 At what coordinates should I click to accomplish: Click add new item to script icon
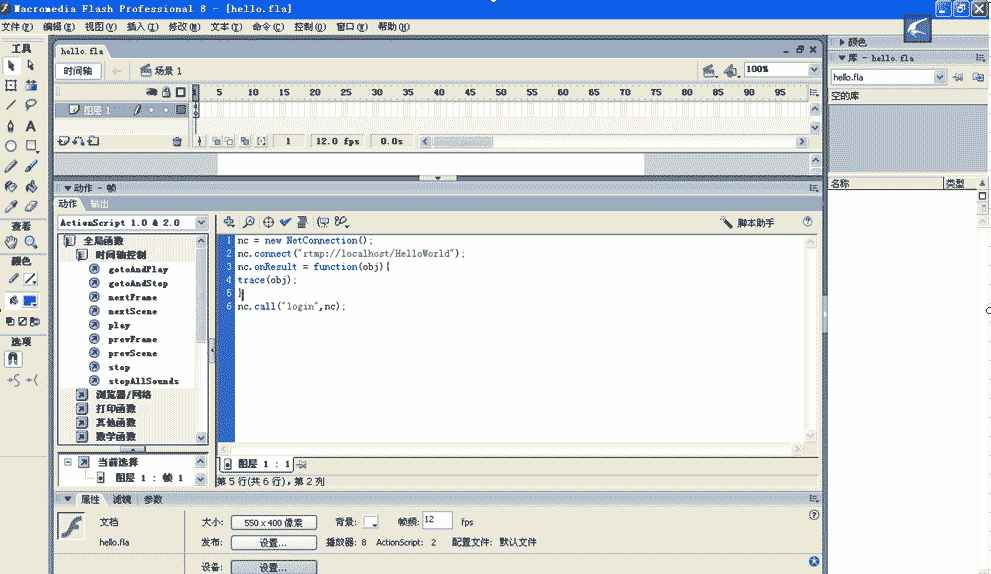229,222
